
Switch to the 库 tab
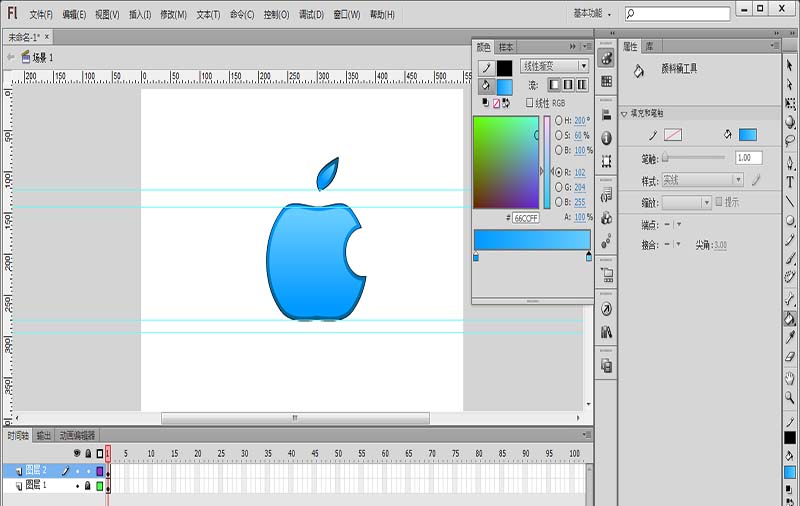click(649, 46)
